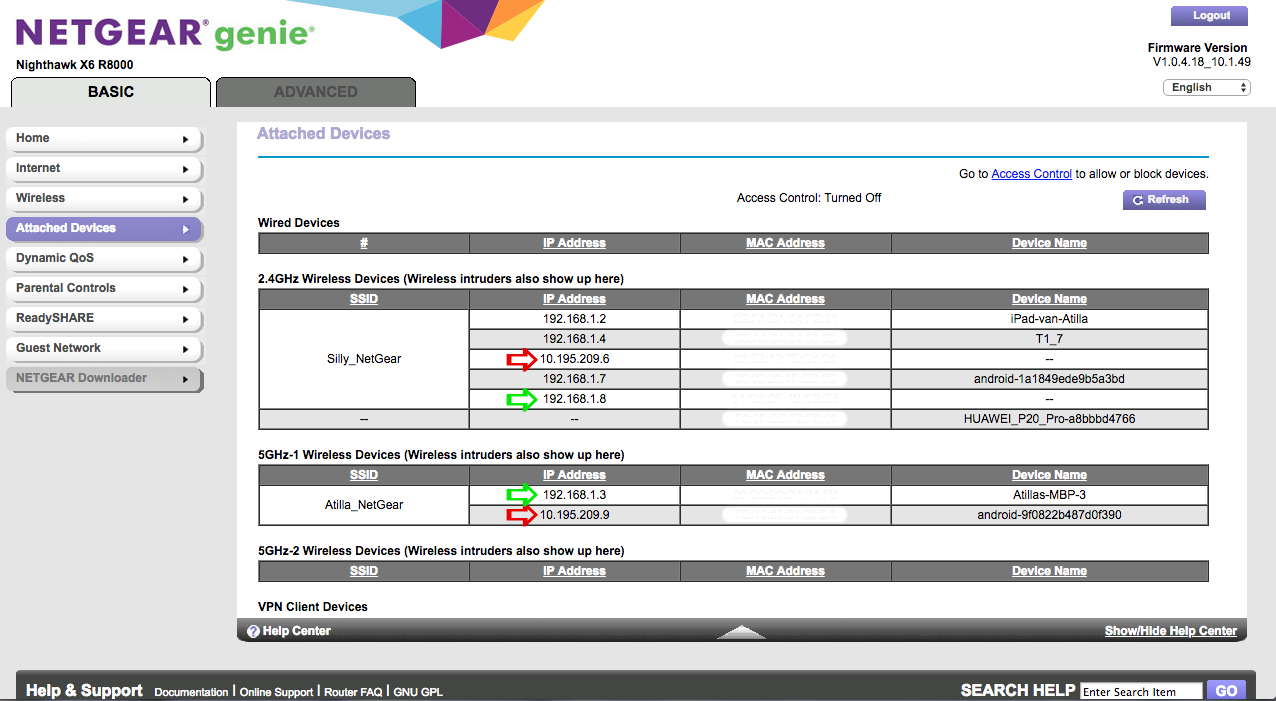The height and width of the screenshot is (701, 1276).
Task: Click the arrow beside Dynamic QoS
Action: [185, 259]
